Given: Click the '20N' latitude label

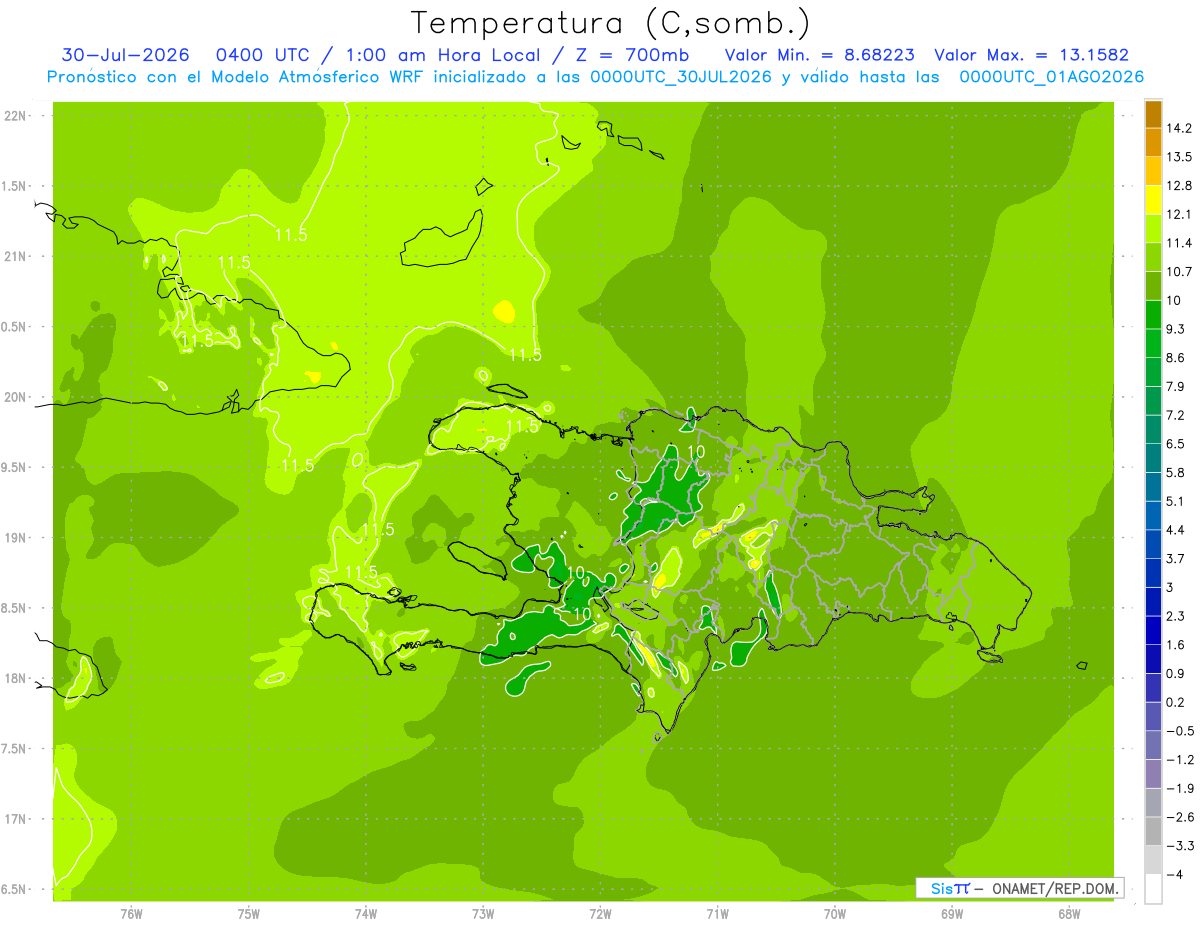Looking at the screenshot, I should (15, 397).
